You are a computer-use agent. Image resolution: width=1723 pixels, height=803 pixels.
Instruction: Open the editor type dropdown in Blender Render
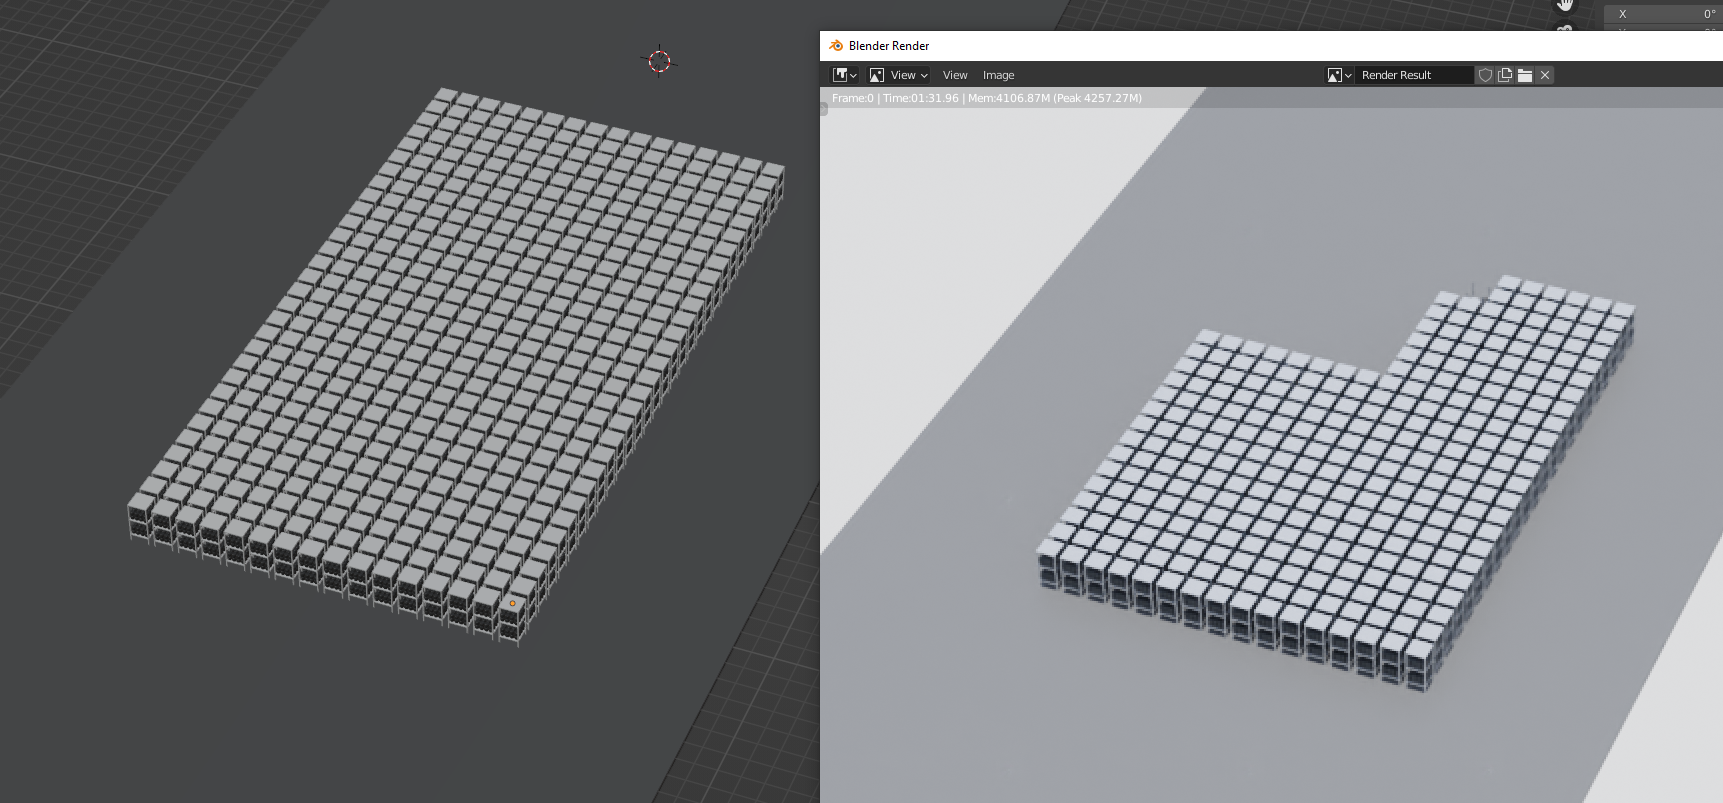pos(845,75)
